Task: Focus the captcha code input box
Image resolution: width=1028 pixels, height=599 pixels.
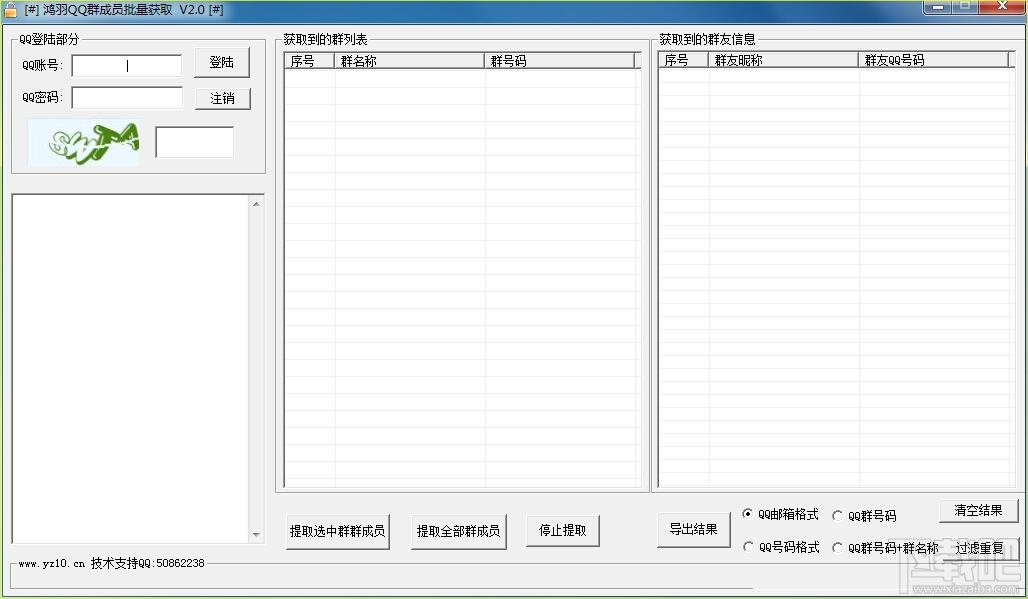Action: [195, 142]
